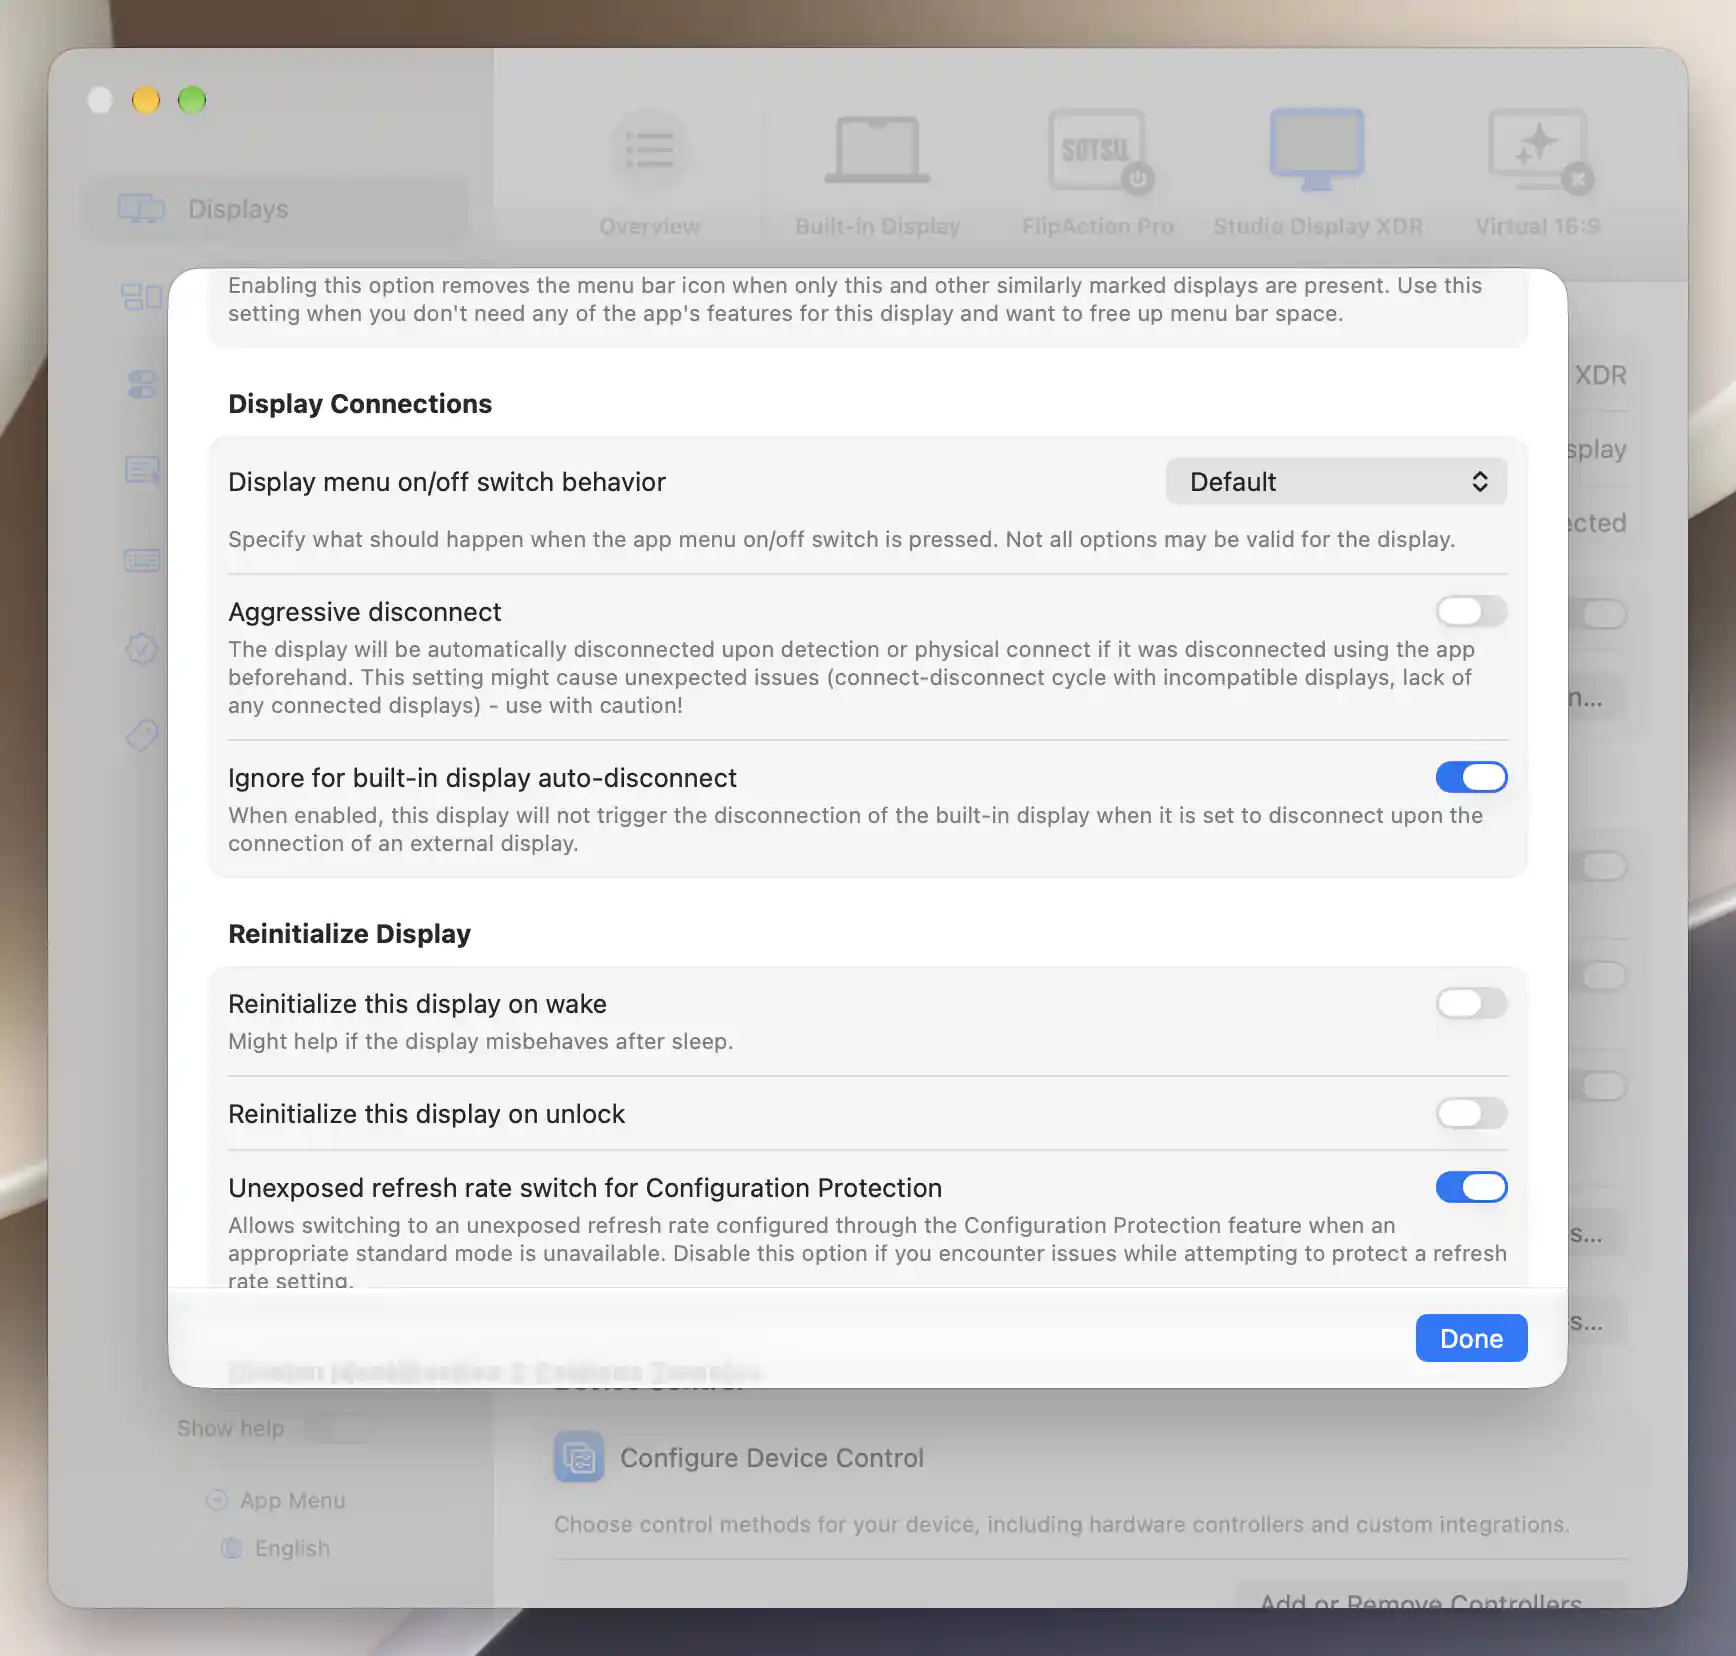Image resolution: width=1736 pixels, height=1656 pixels.
Task: Click the Display Connections heading
Action: [360, 404]
